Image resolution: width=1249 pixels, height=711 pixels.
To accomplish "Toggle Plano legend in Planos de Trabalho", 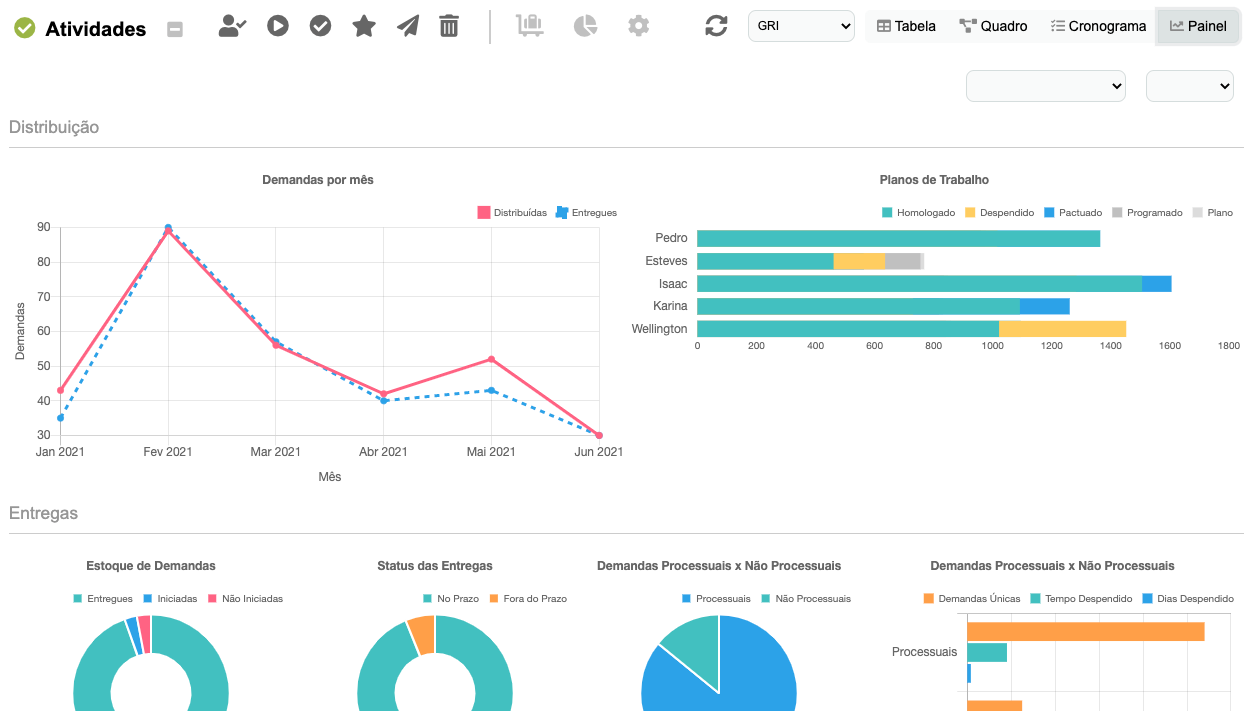I will [1212, 213].
